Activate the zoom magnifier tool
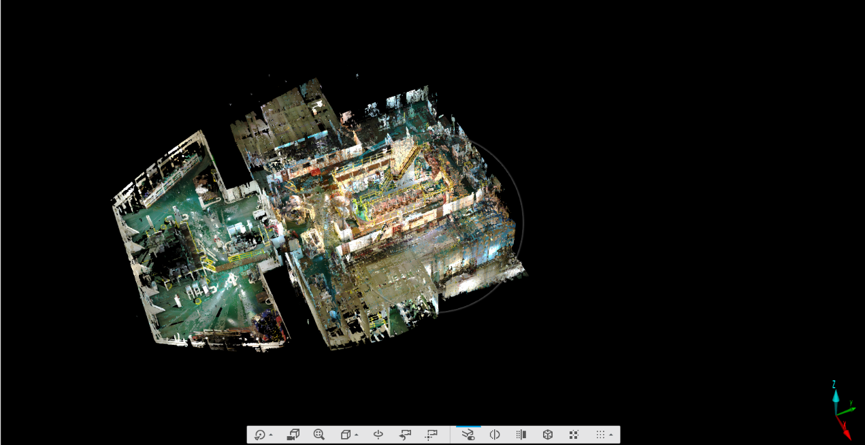The height and width of the screenshot is (445, 865). pyautogui.click(x=319, y=435)
